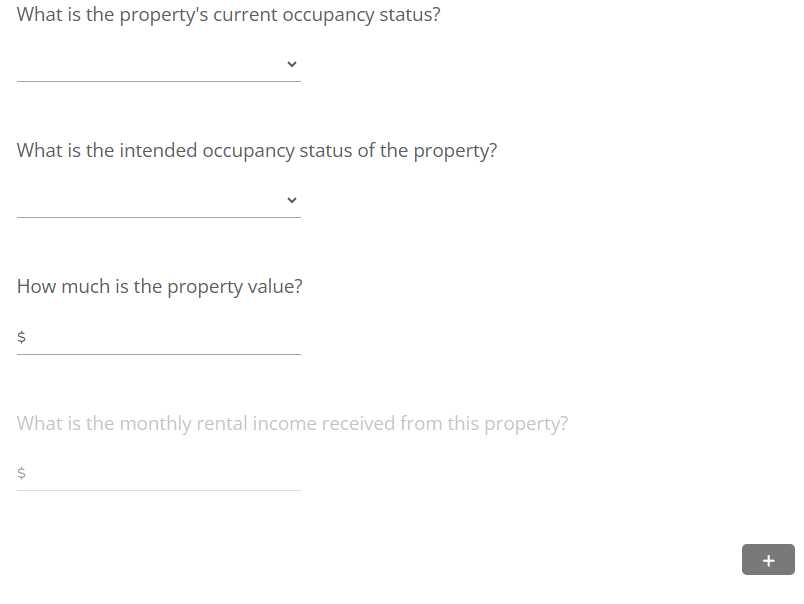Click the dollar sign beside monthly rental income
804x604 pixels.
click(22, 474)
